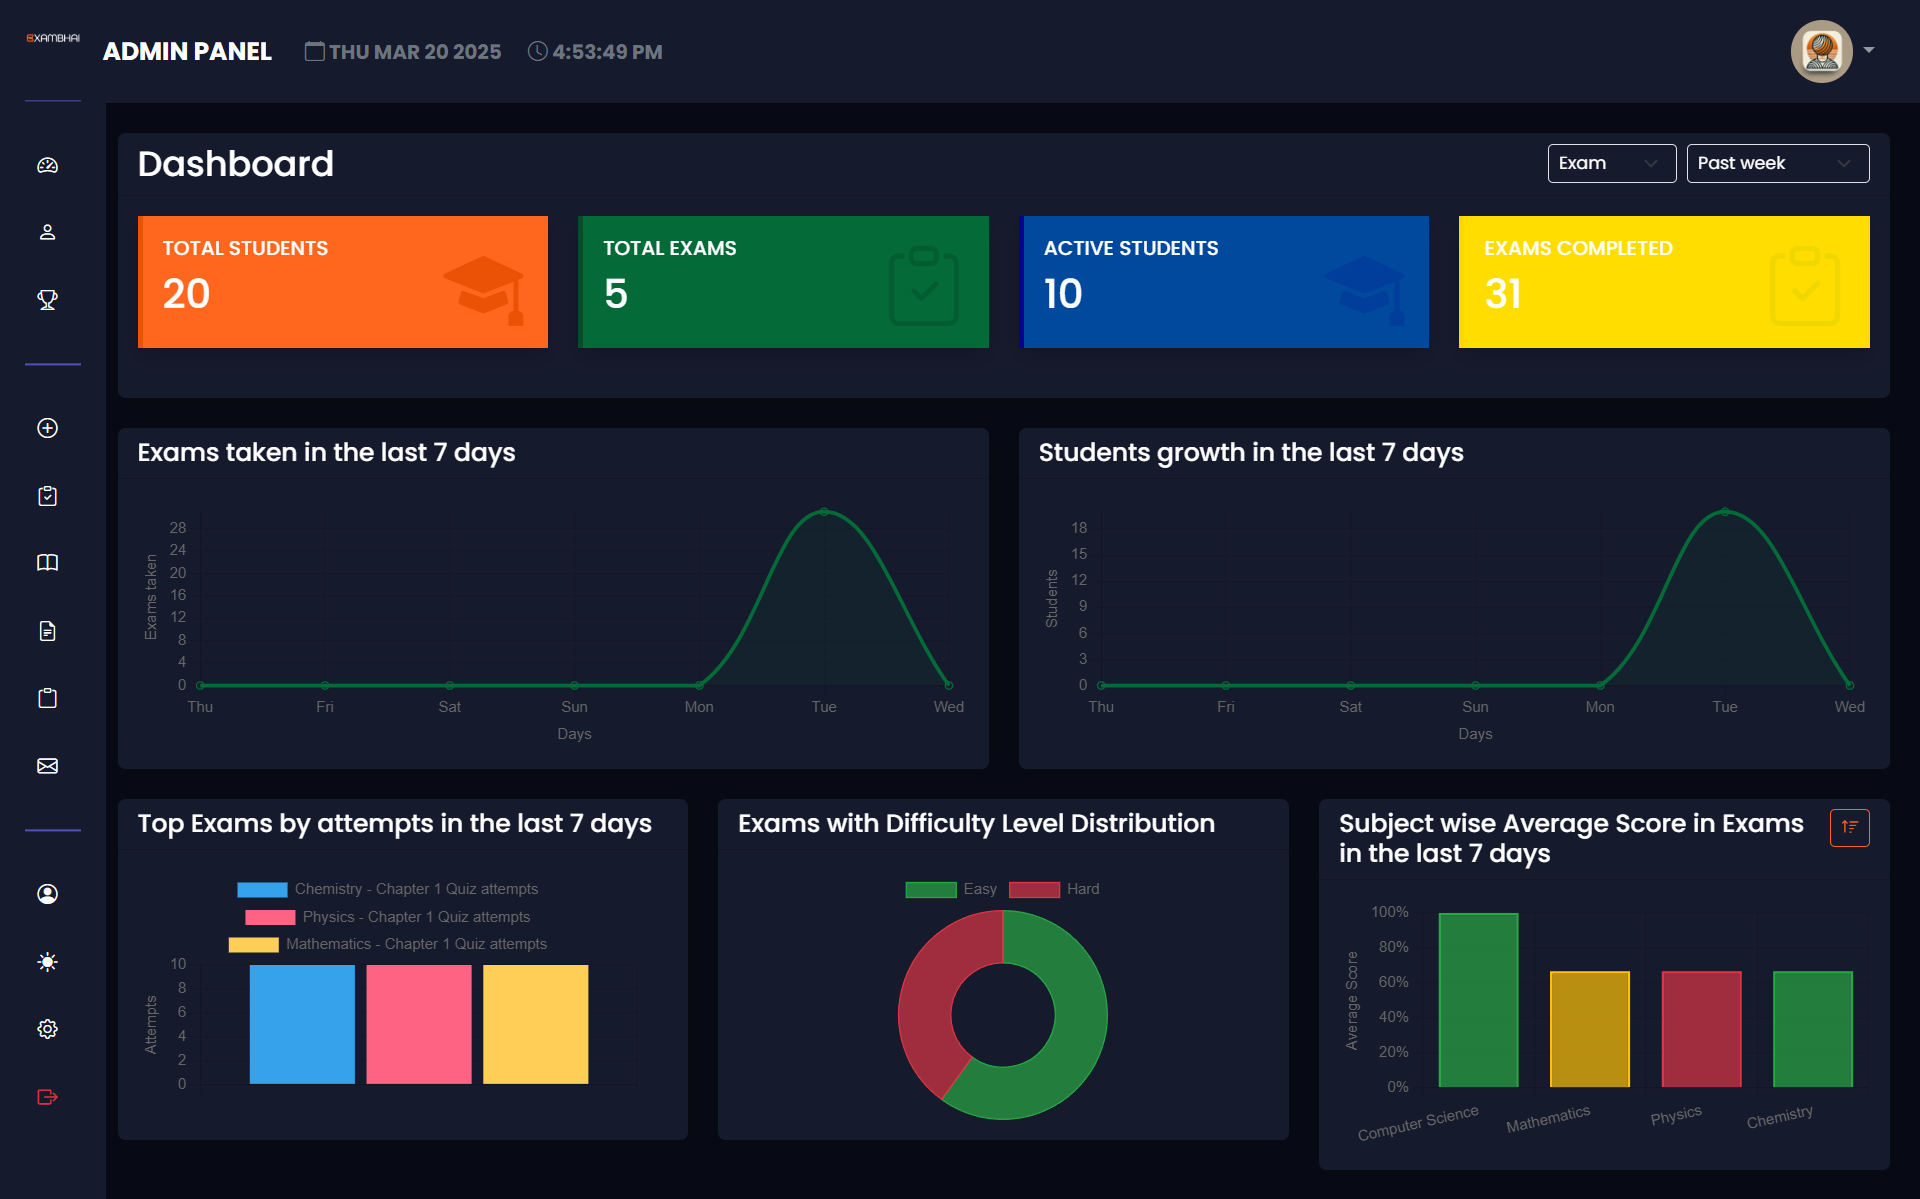Expand the profile avatar menu arrow
This screenshot has width=1920, height=1199.
[x=1869, y=50]
